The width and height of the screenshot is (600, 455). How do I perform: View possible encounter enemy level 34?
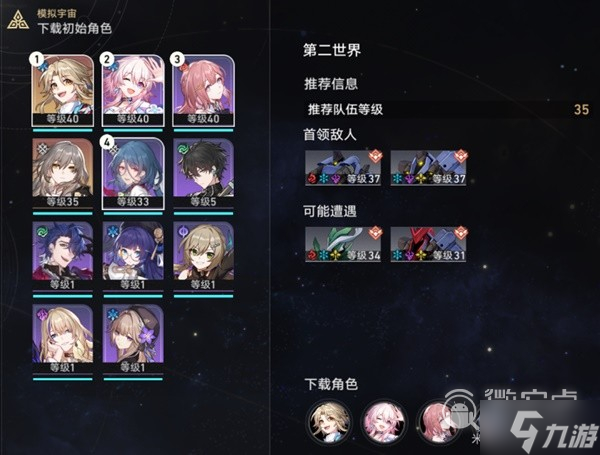pyautogui.click(x=343, y=244)
